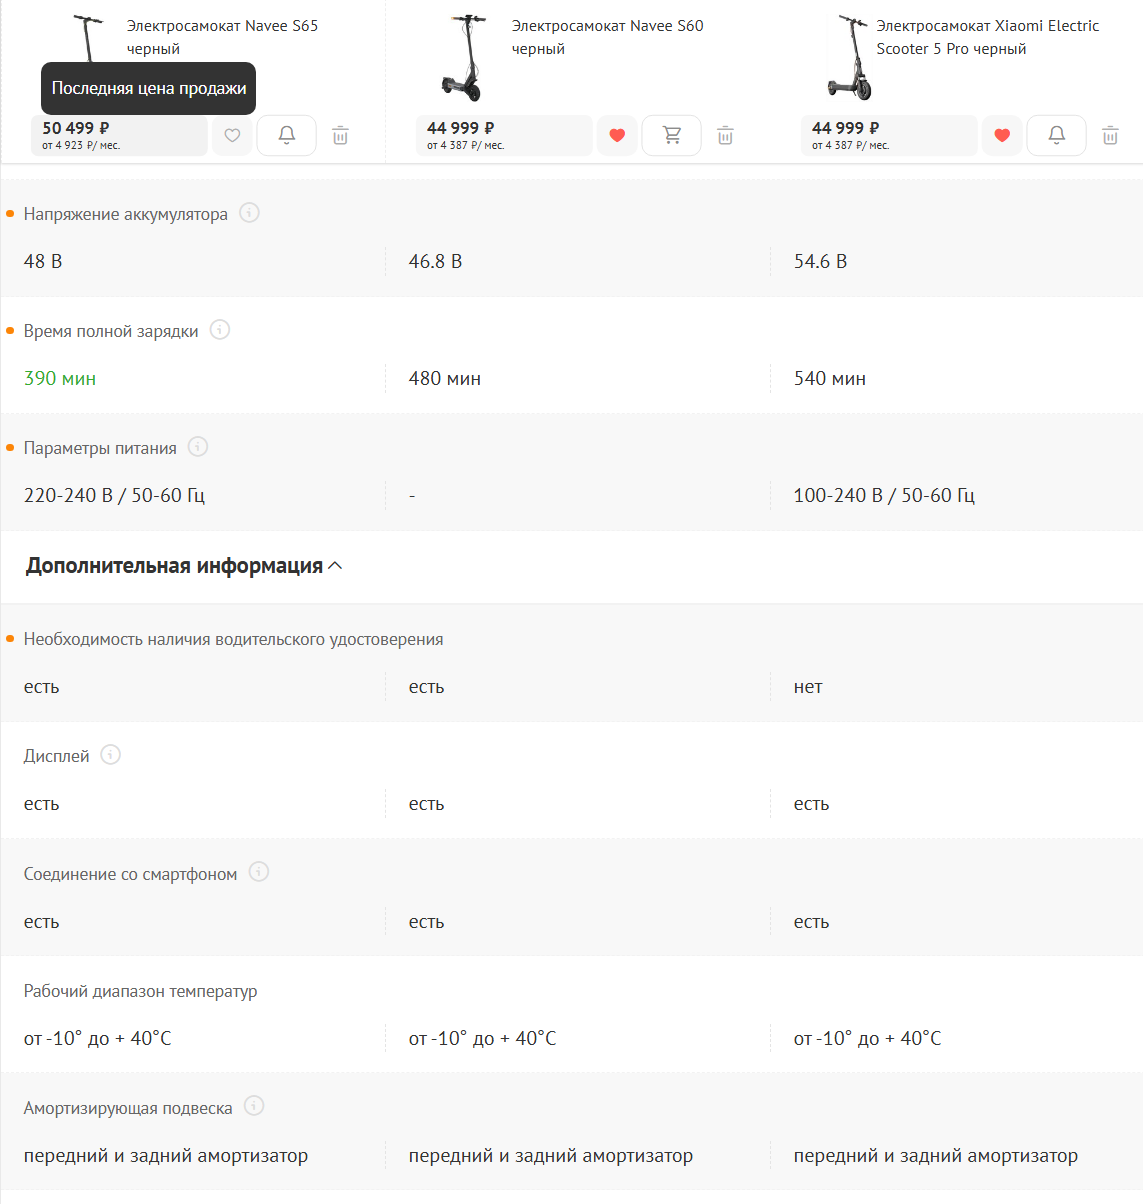Viewport: 1143px width, 1204px height.
Task: Click the 540 мин charging time value
Action: click(x=830, y=379)
